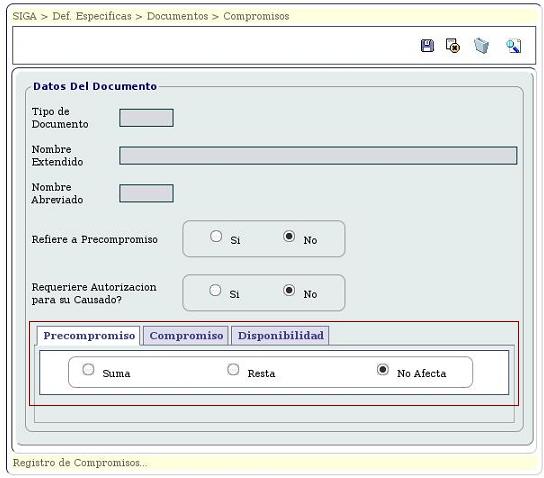Select No for Requeriere Autorizacion para su Causado

[289, 290]
